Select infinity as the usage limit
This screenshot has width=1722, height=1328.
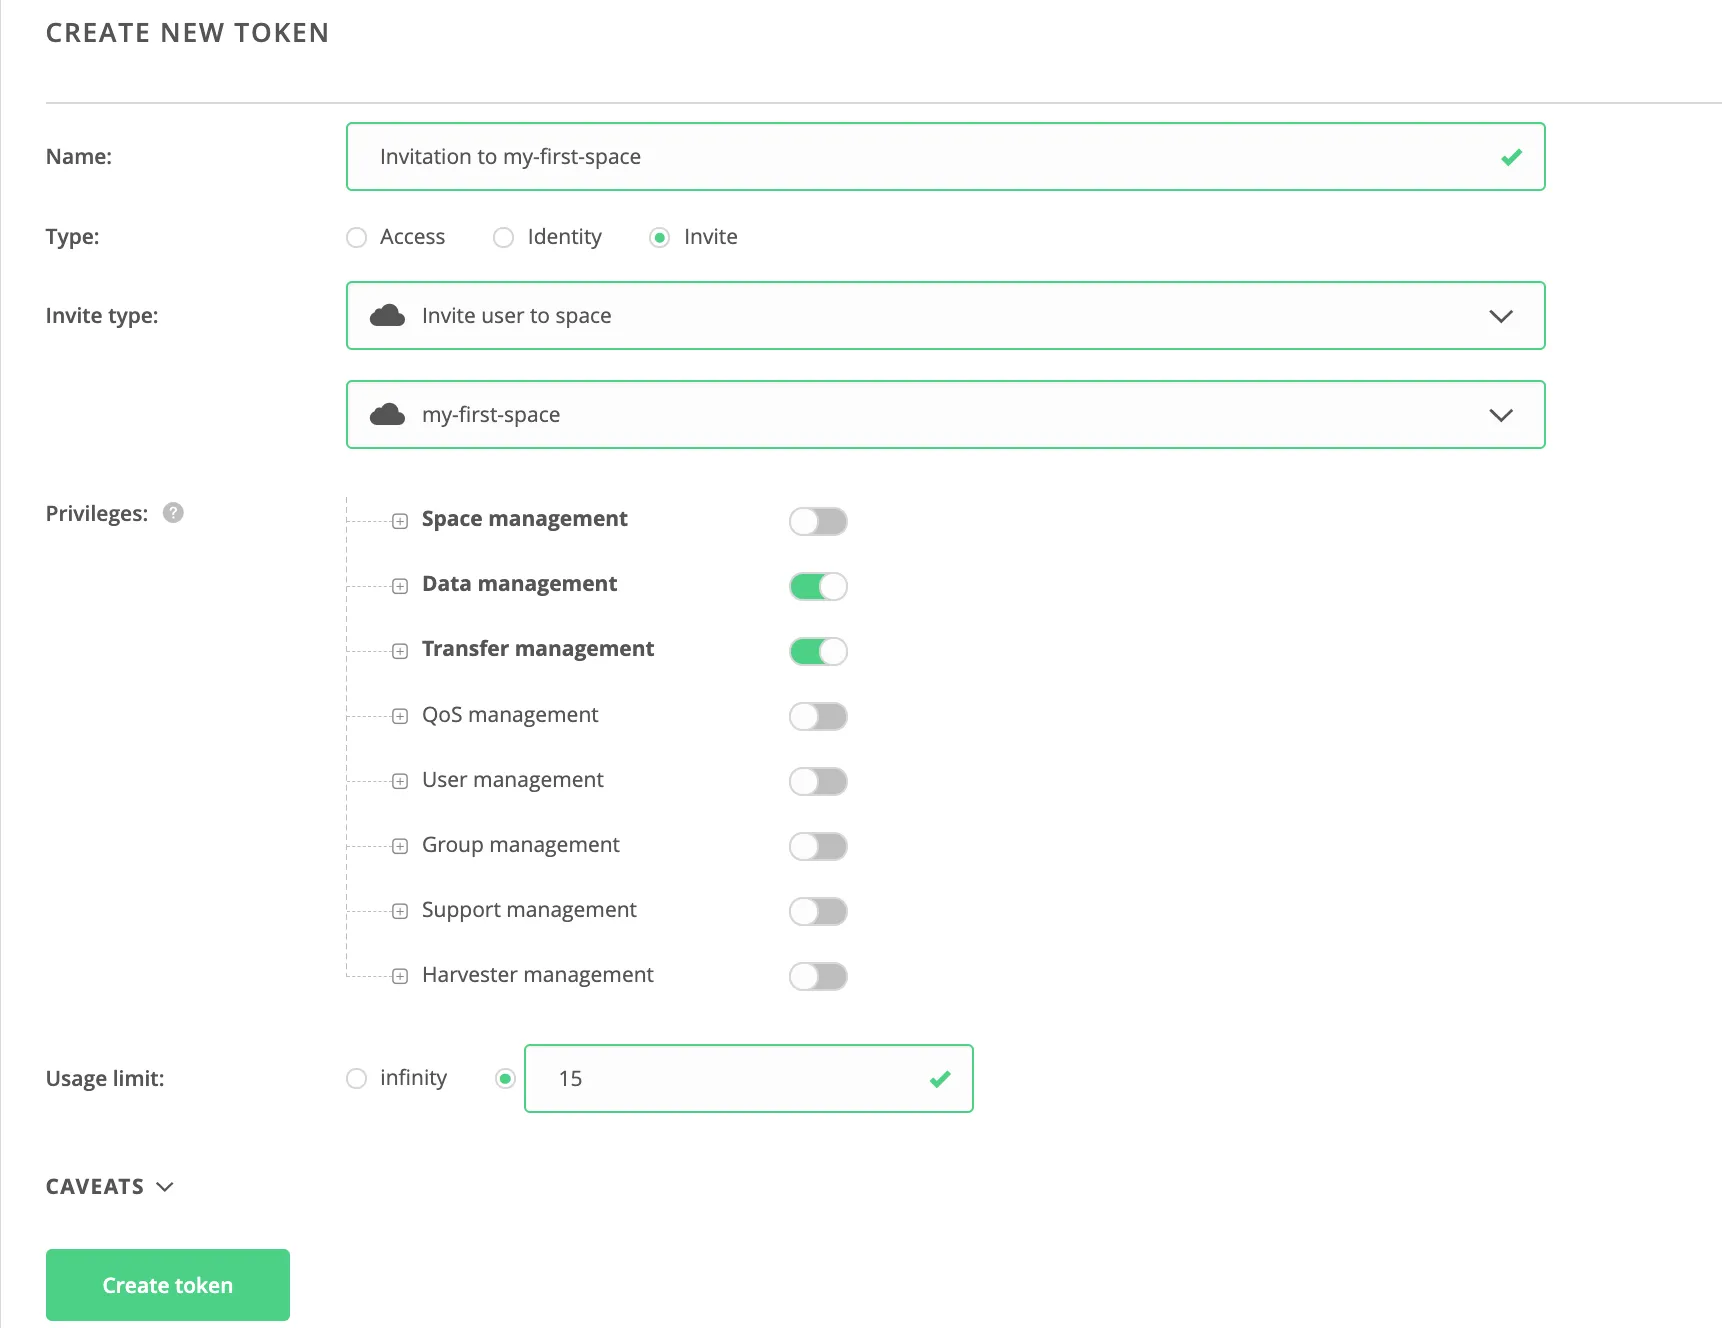point(357,1079)
